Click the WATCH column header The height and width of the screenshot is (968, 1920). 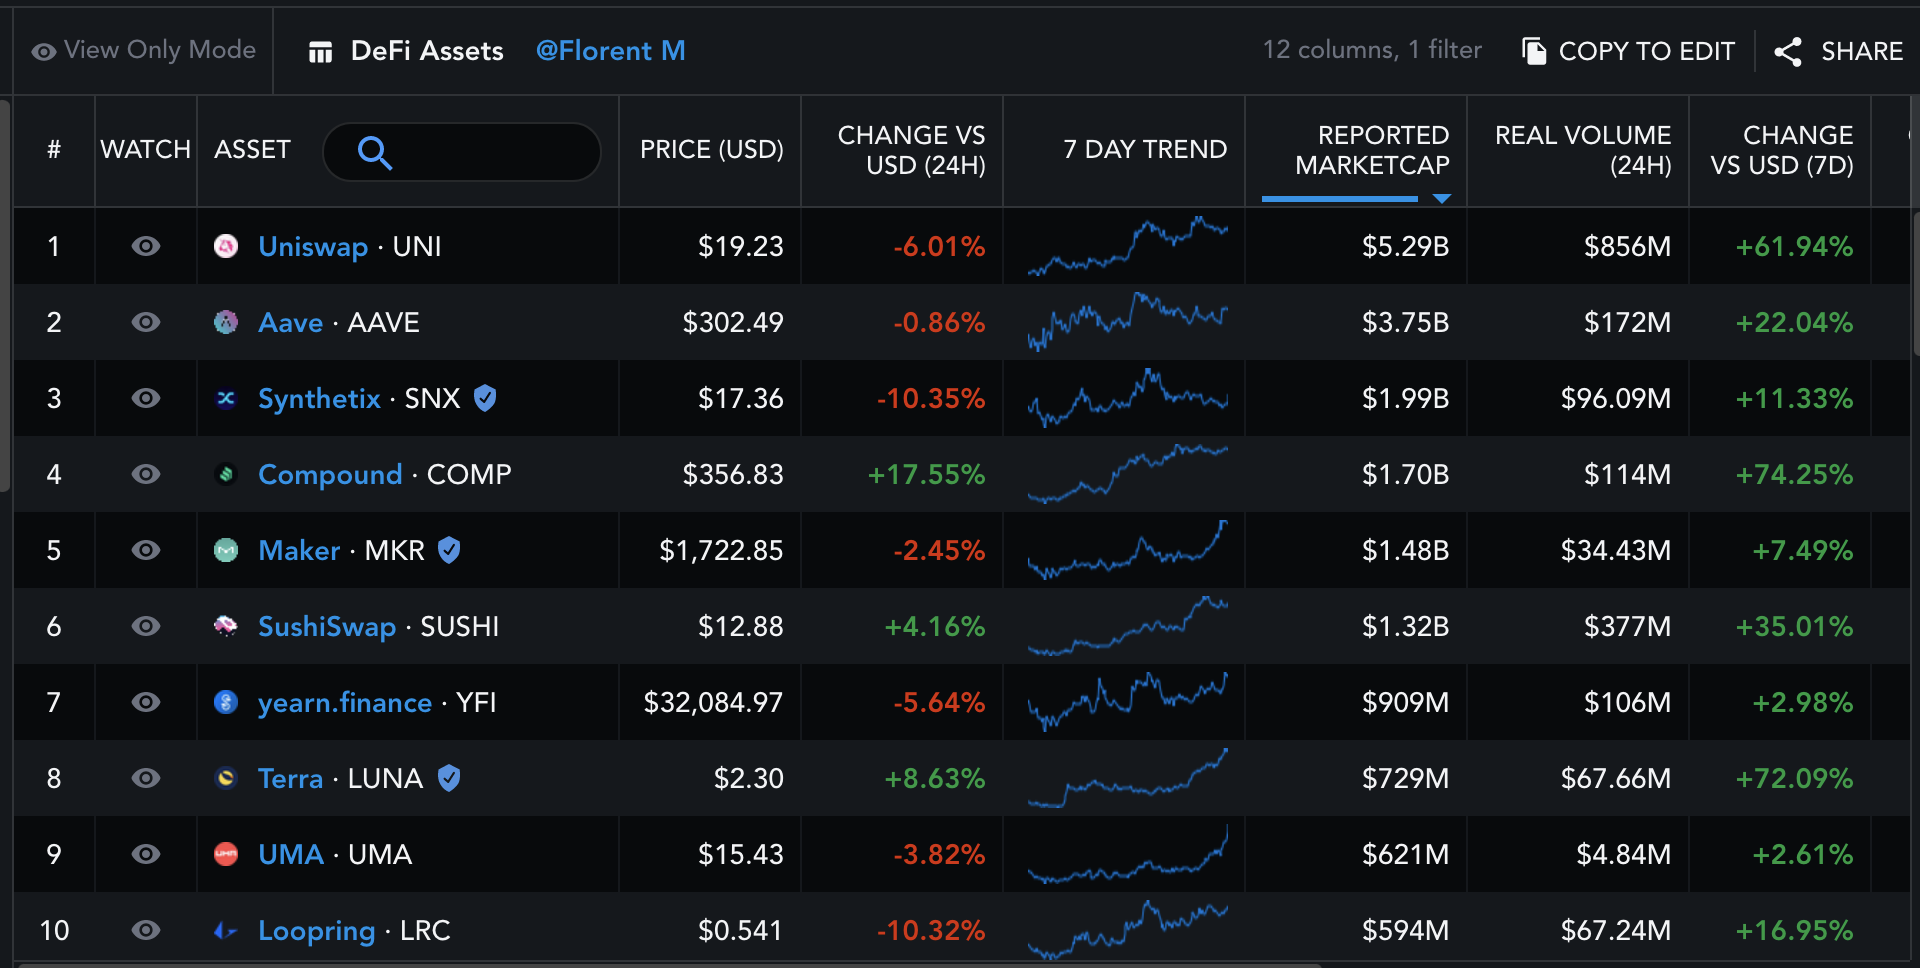(x=146, y=150)
